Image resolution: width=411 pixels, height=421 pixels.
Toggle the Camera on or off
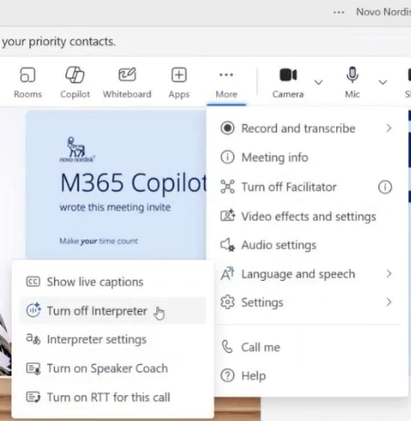pos(288,82)
